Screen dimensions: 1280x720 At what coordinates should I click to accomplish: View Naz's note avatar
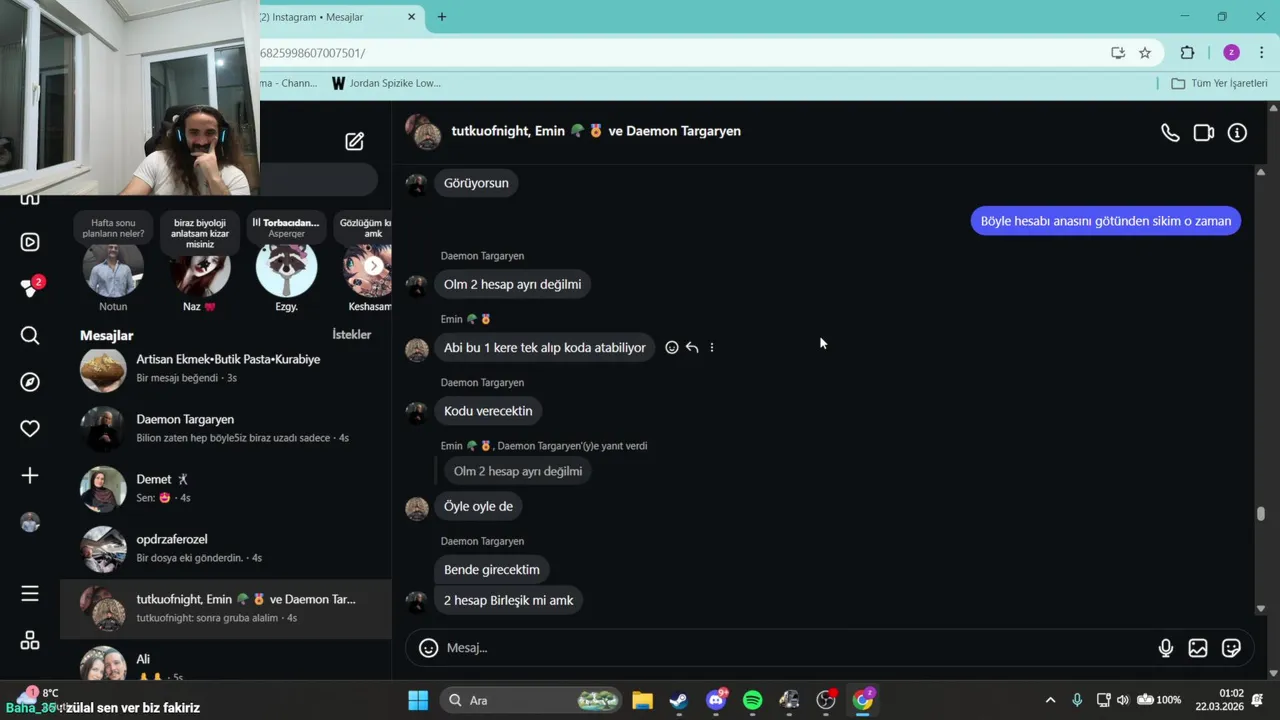point(200,267)
